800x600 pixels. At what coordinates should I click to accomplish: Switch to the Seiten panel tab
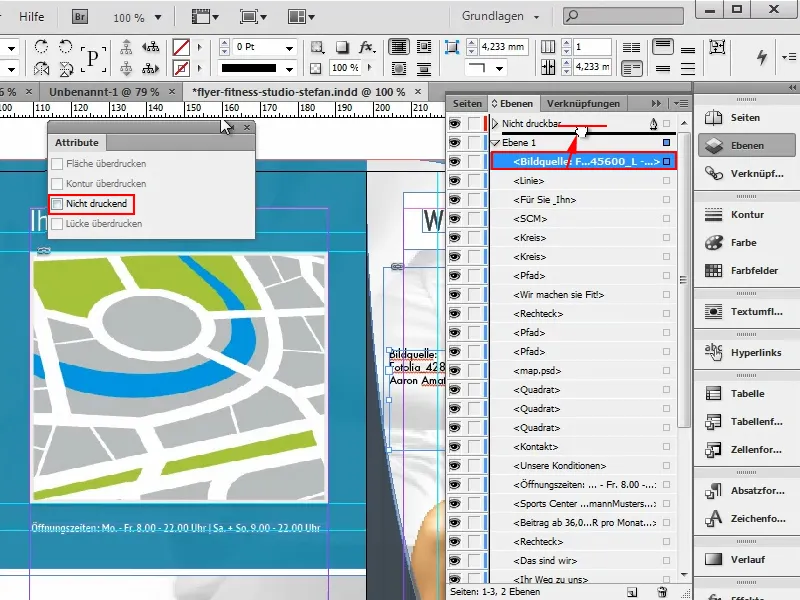tap(467, 104)
